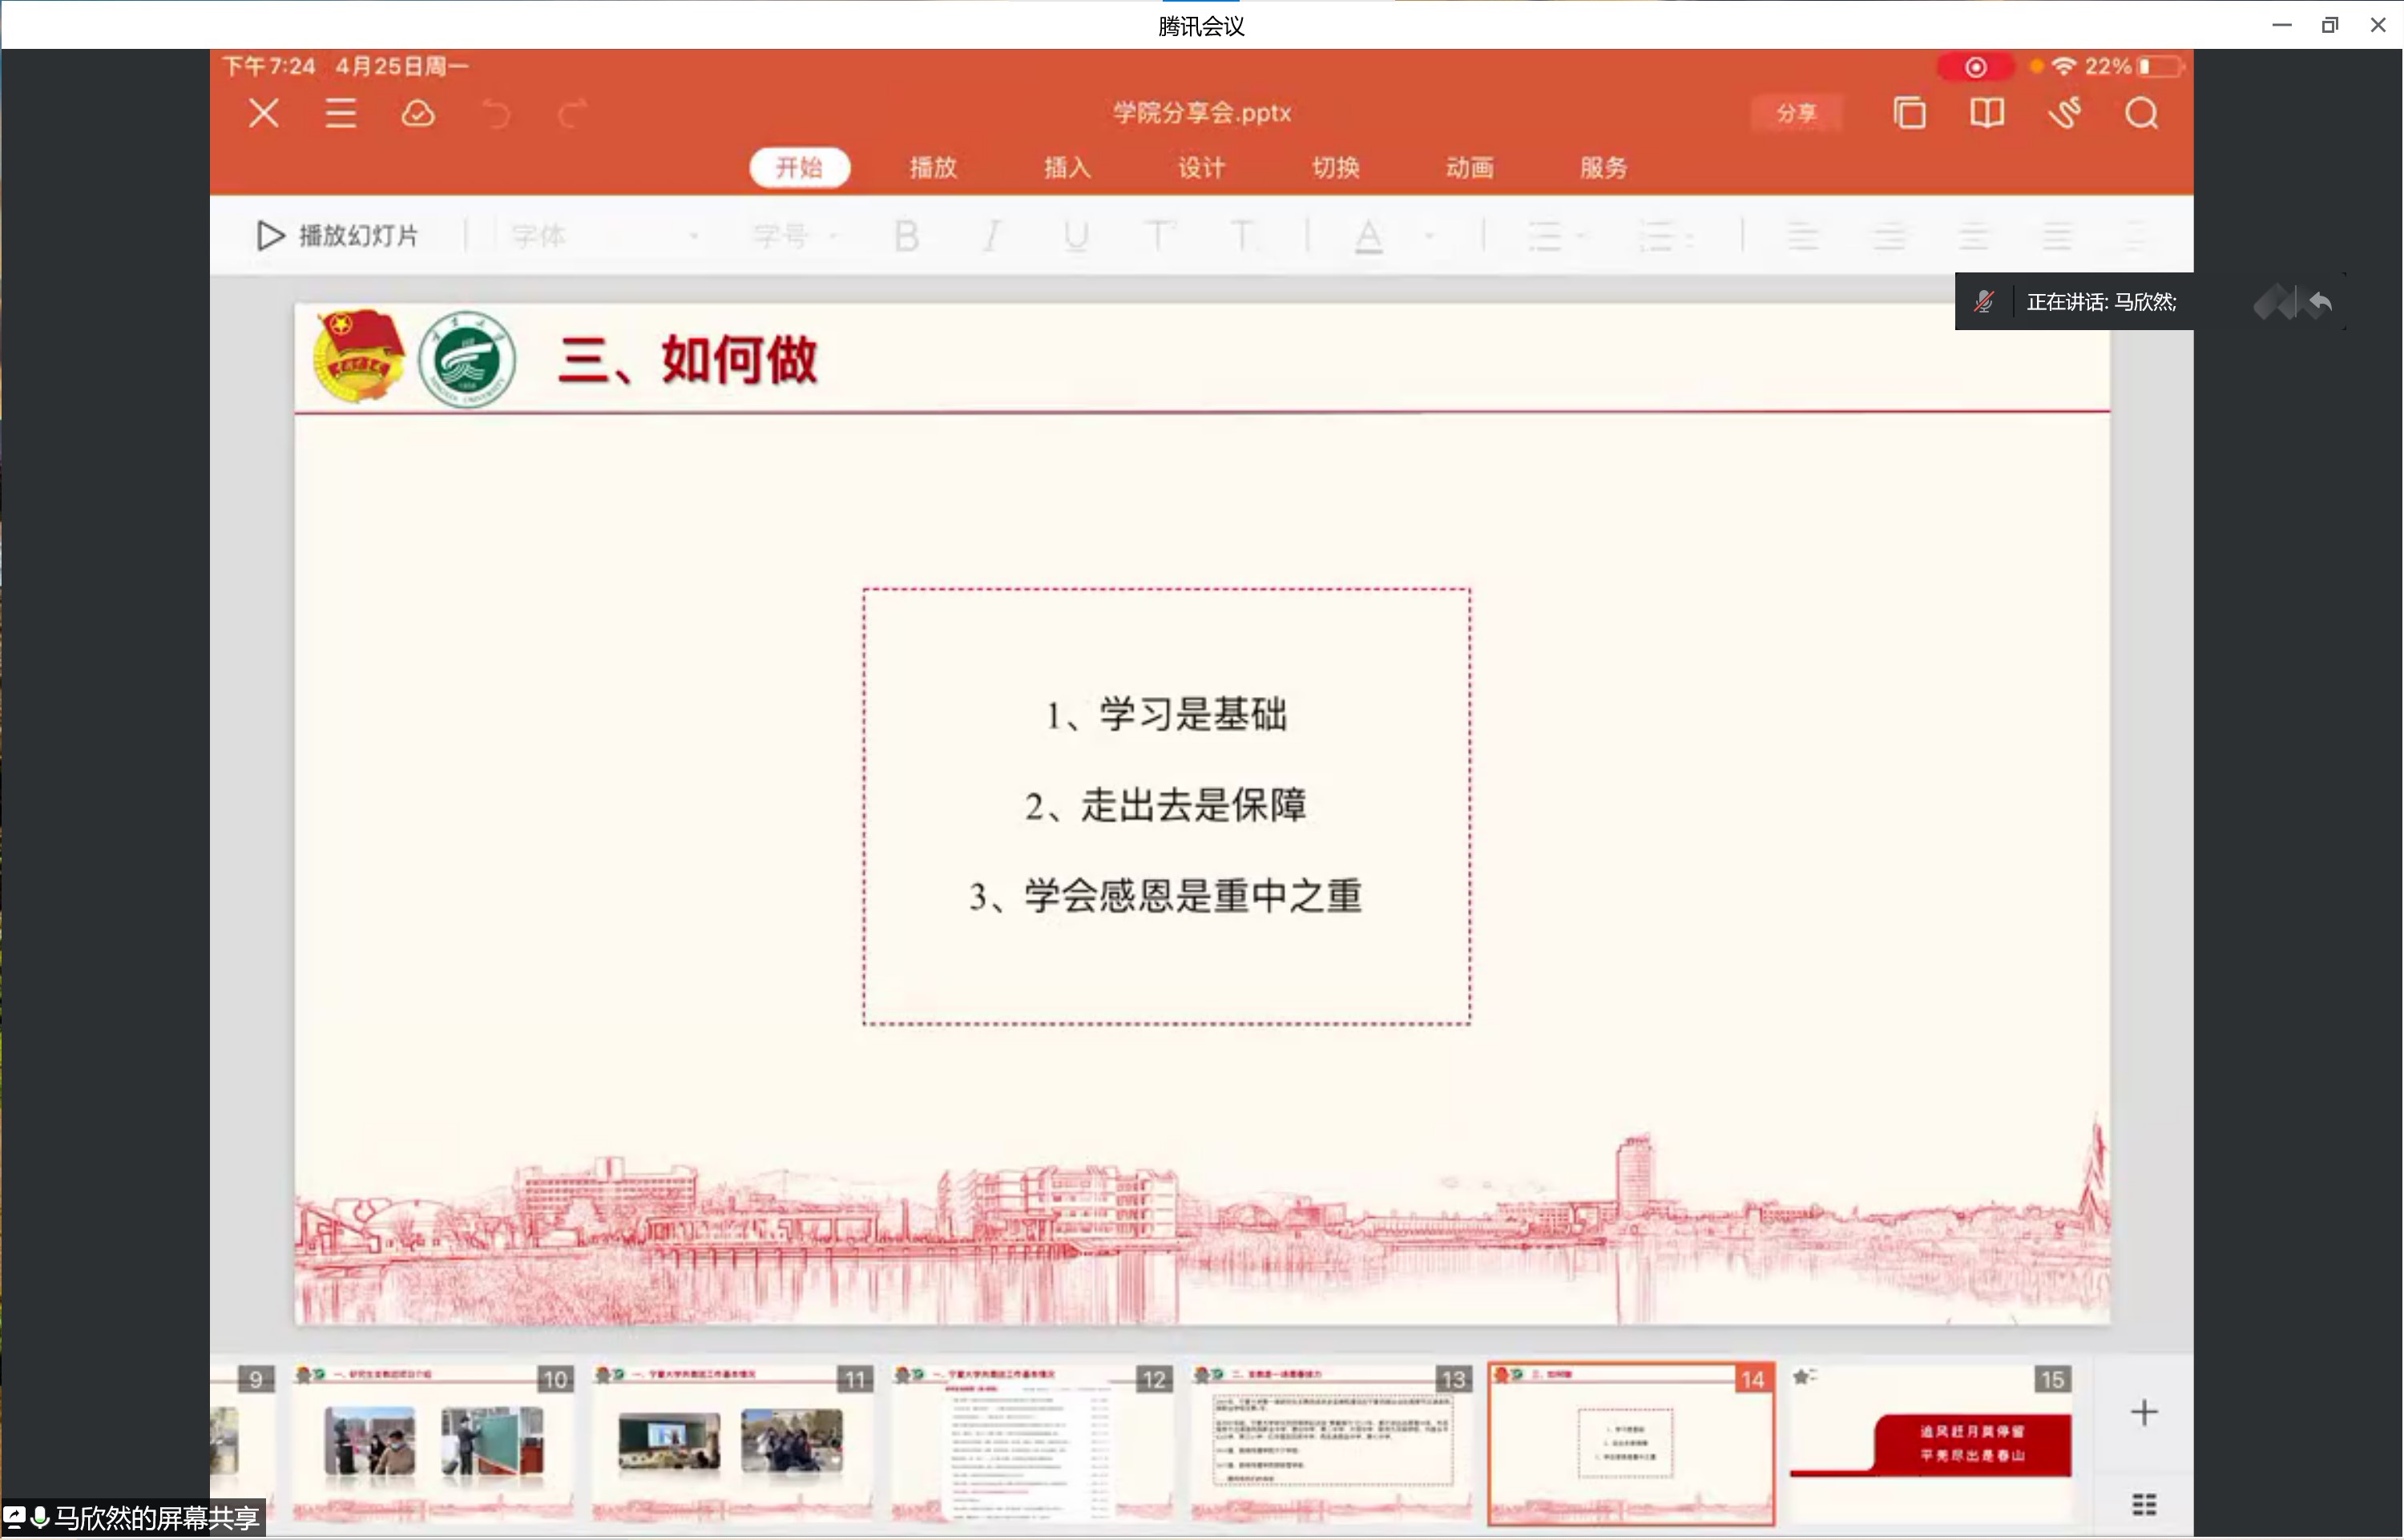This screenshot has width=2404, height=1540.
Task: Select the handwriting pen icon
Action: pyautogui.click(x=2064, y=113)
